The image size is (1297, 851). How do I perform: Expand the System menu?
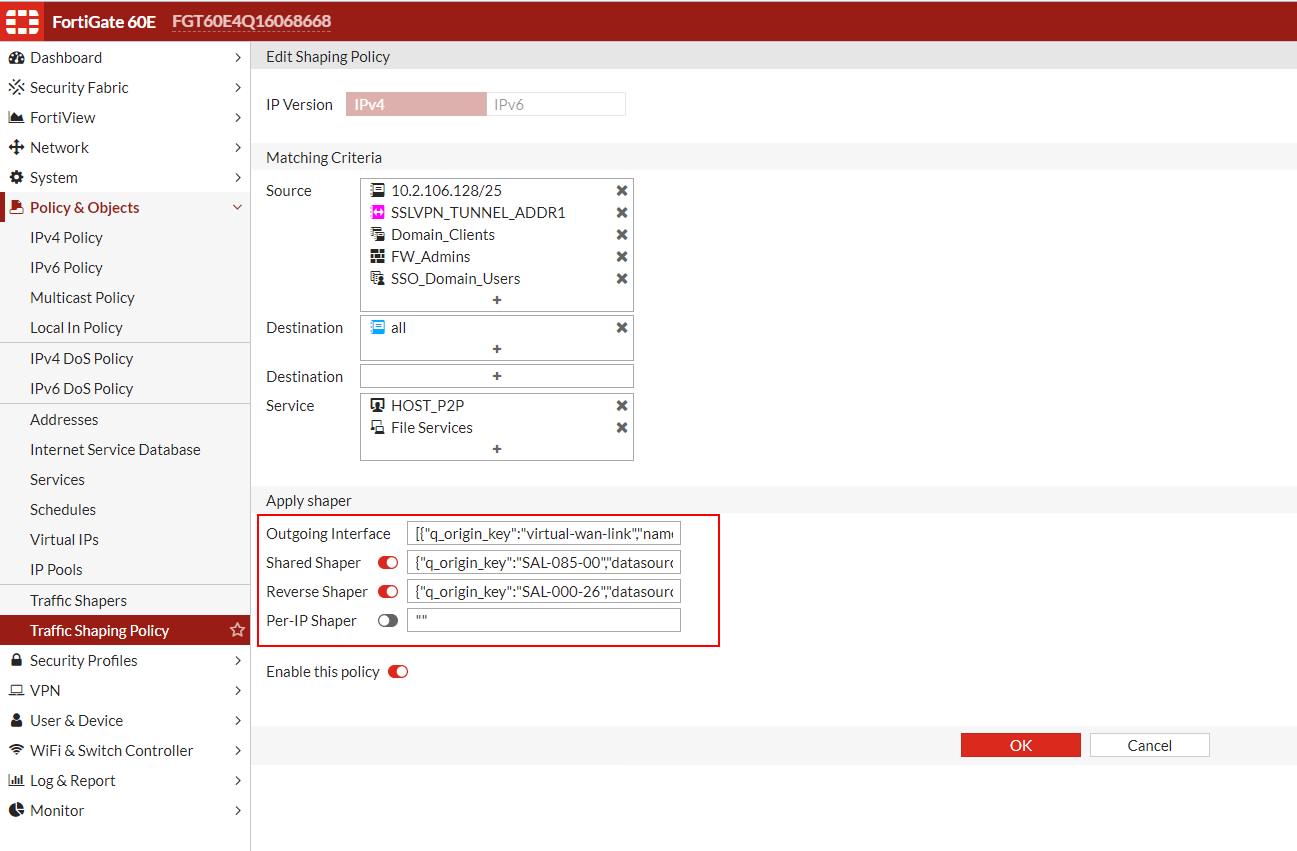238,178
